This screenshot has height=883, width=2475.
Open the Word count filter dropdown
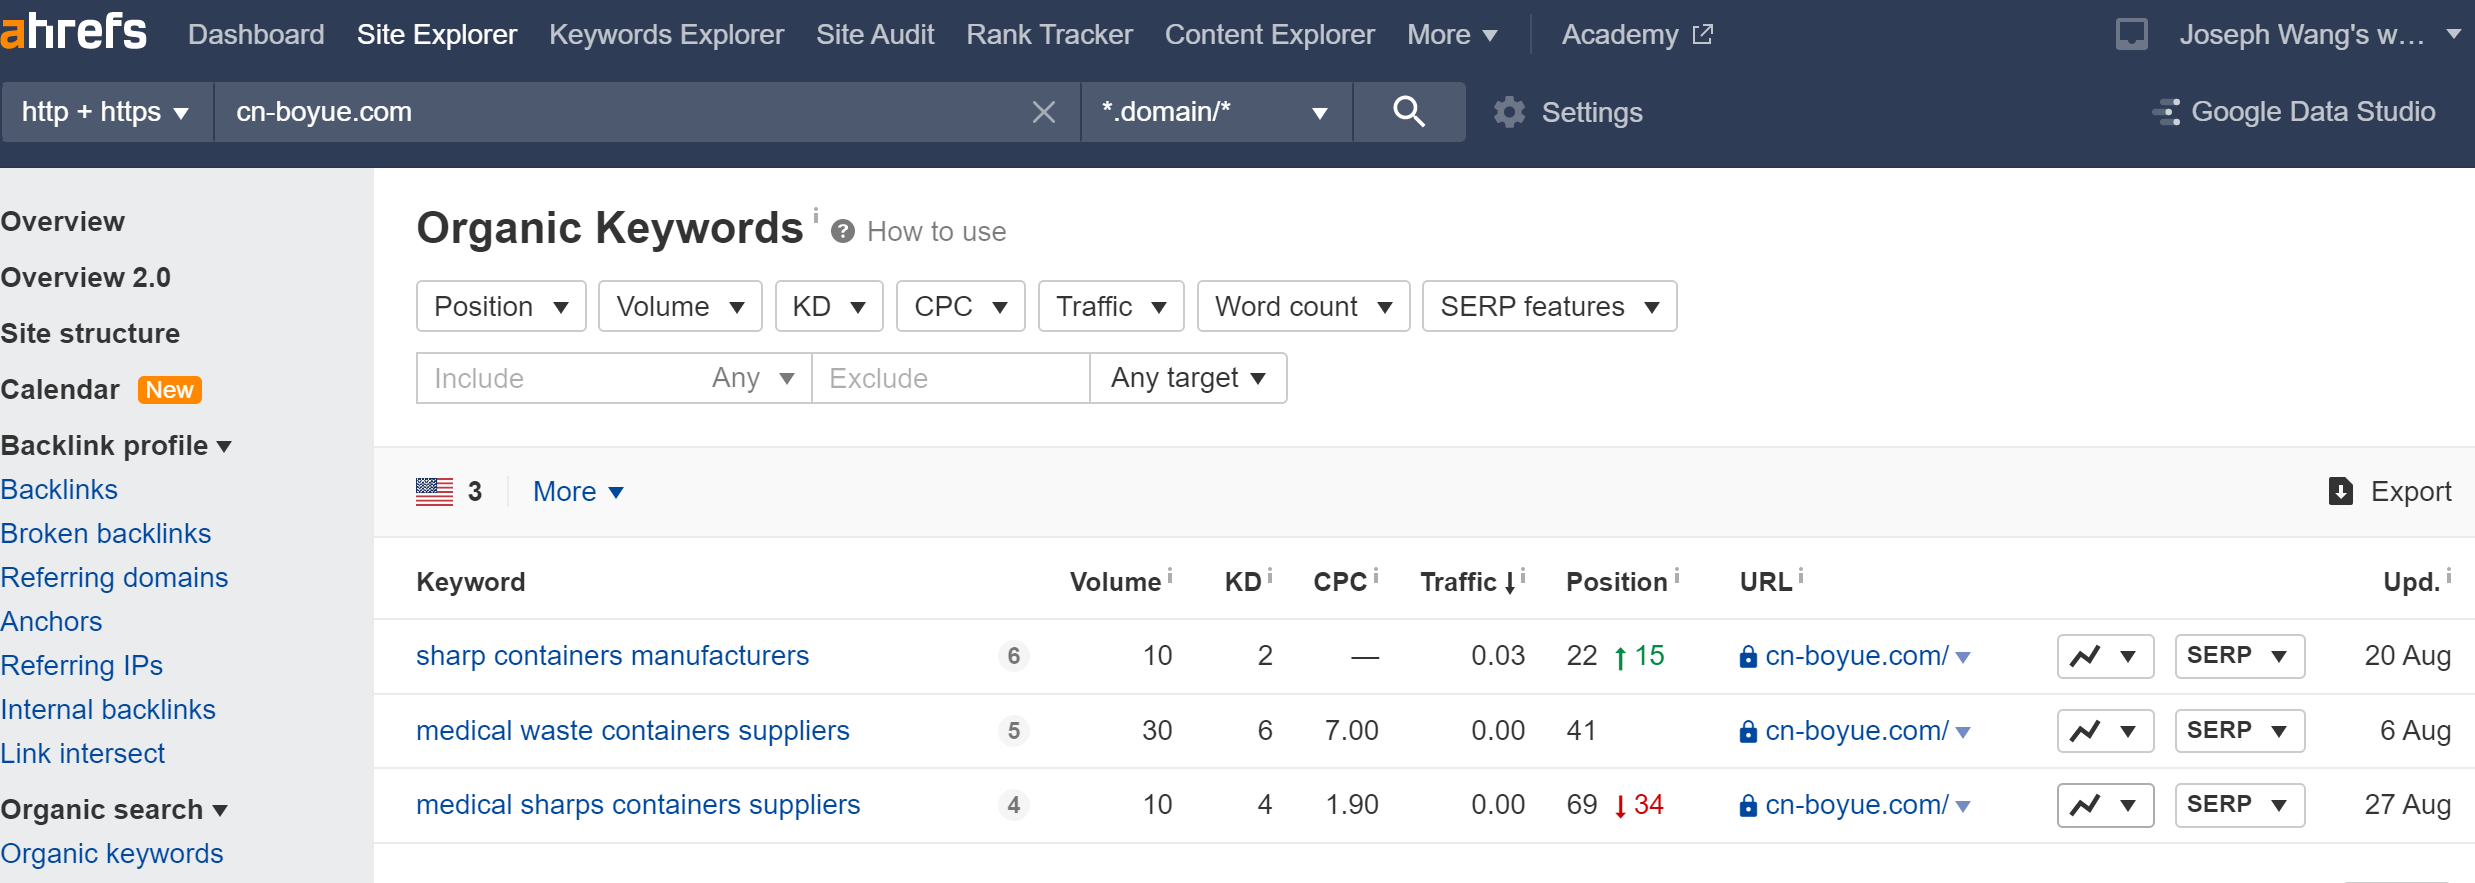tap(1304, 306)
